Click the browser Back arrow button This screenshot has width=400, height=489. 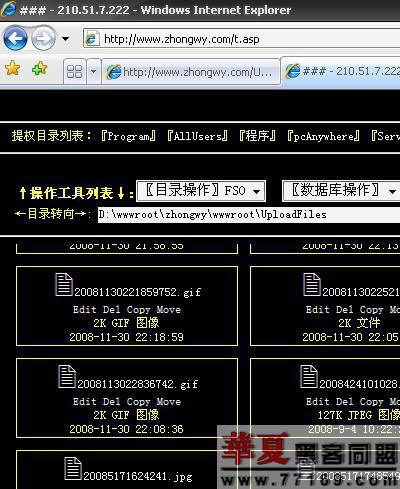coord(15,39)
